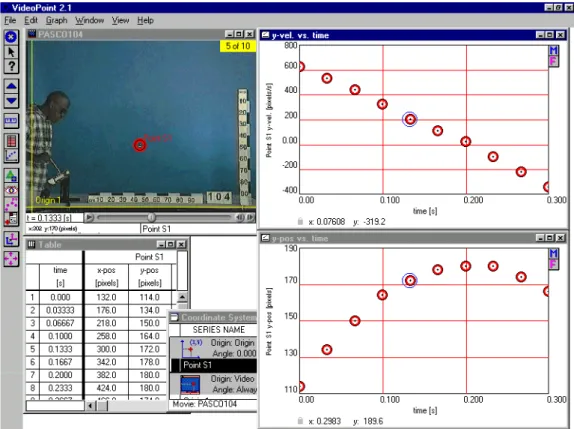574x429 pixels.
Task: Click the Point S1 header in Table
Action: 149,257
